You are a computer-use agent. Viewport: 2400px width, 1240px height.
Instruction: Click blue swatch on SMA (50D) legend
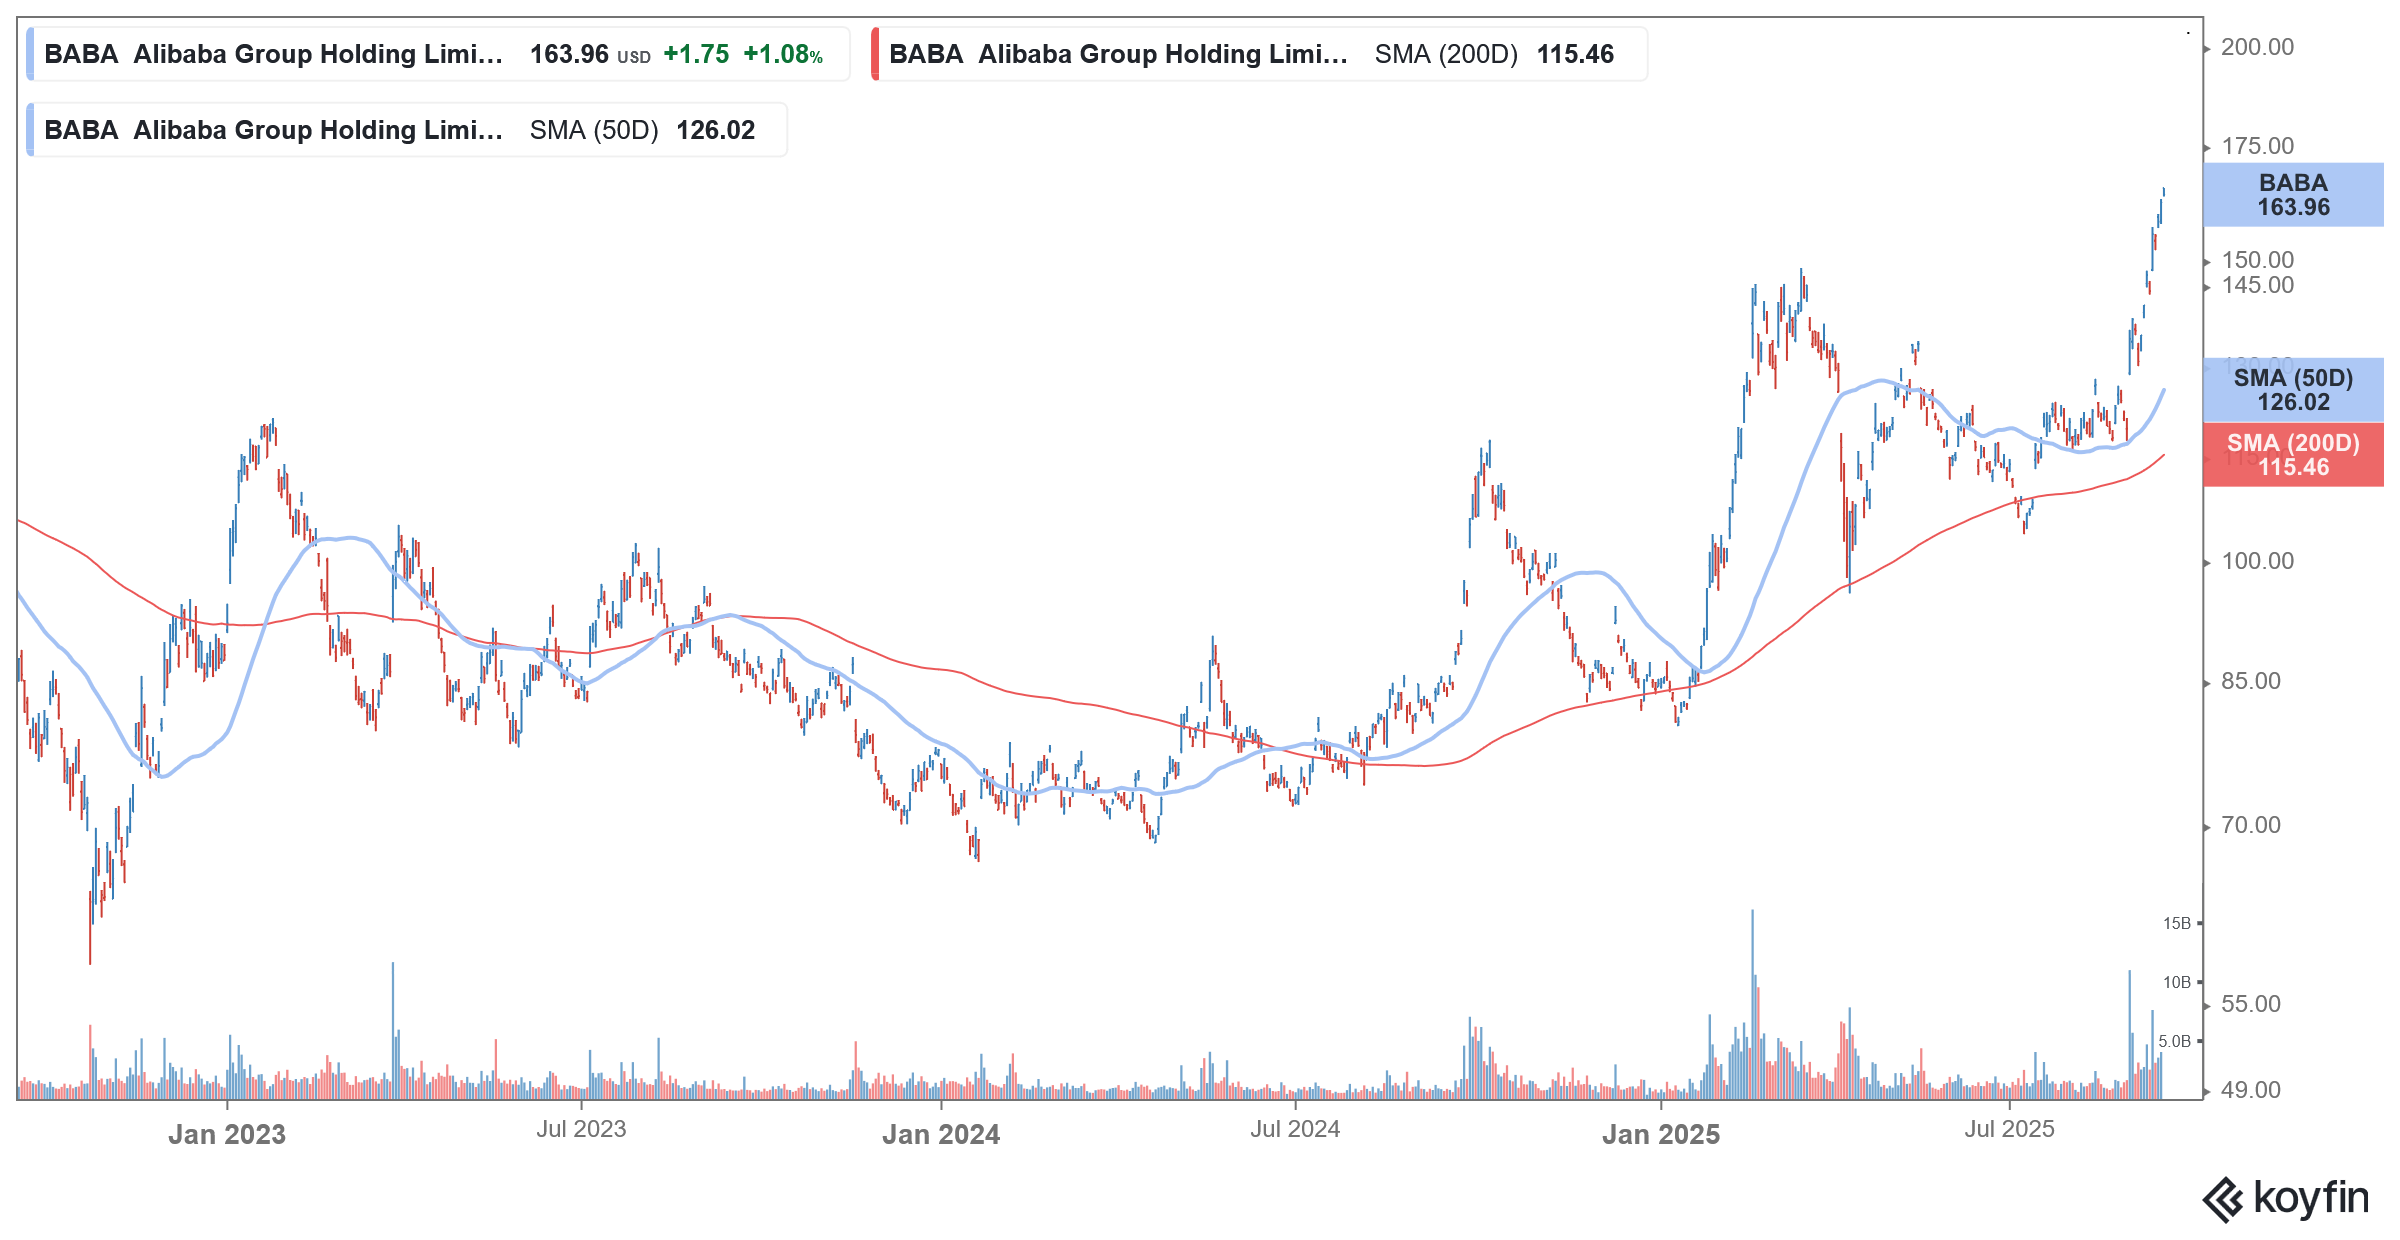pos(31,130)
